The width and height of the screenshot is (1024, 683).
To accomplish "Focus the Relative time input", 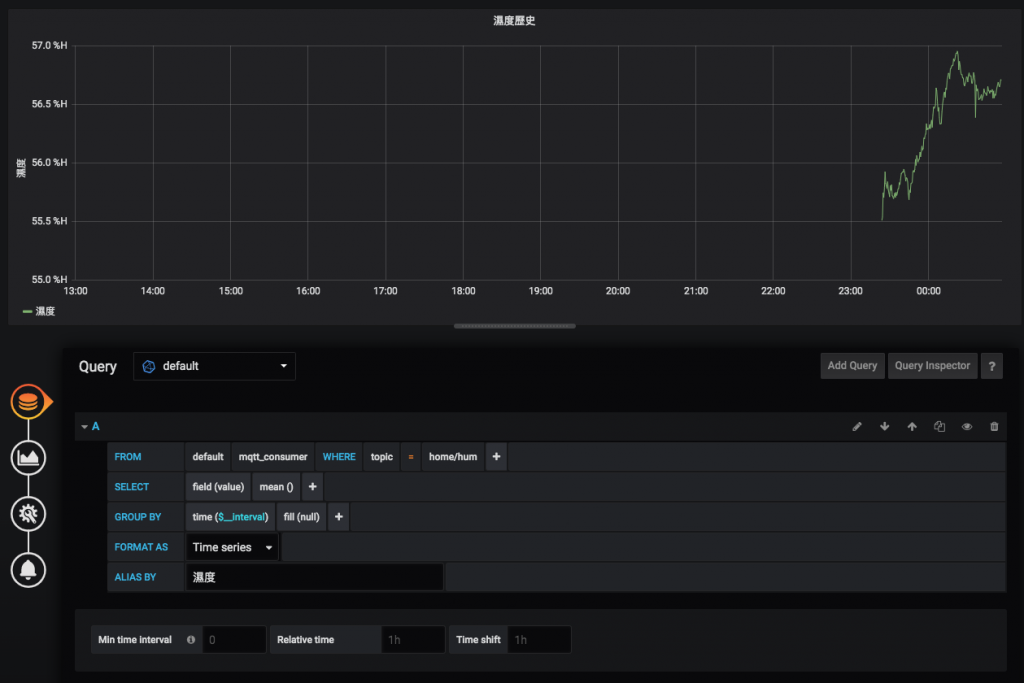I will 413,640.
